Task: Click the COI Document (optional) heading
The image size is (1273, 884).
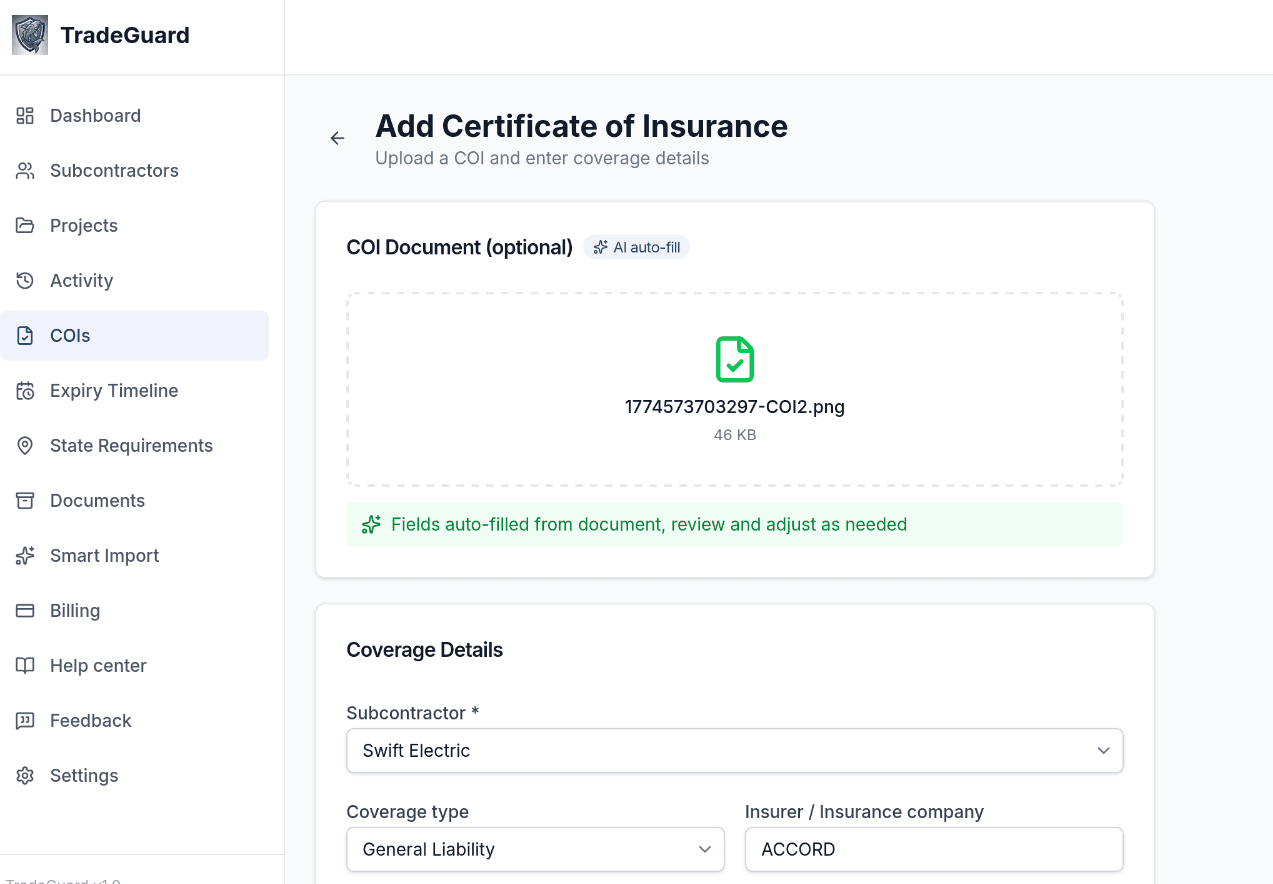Action: tap(460, 247)
